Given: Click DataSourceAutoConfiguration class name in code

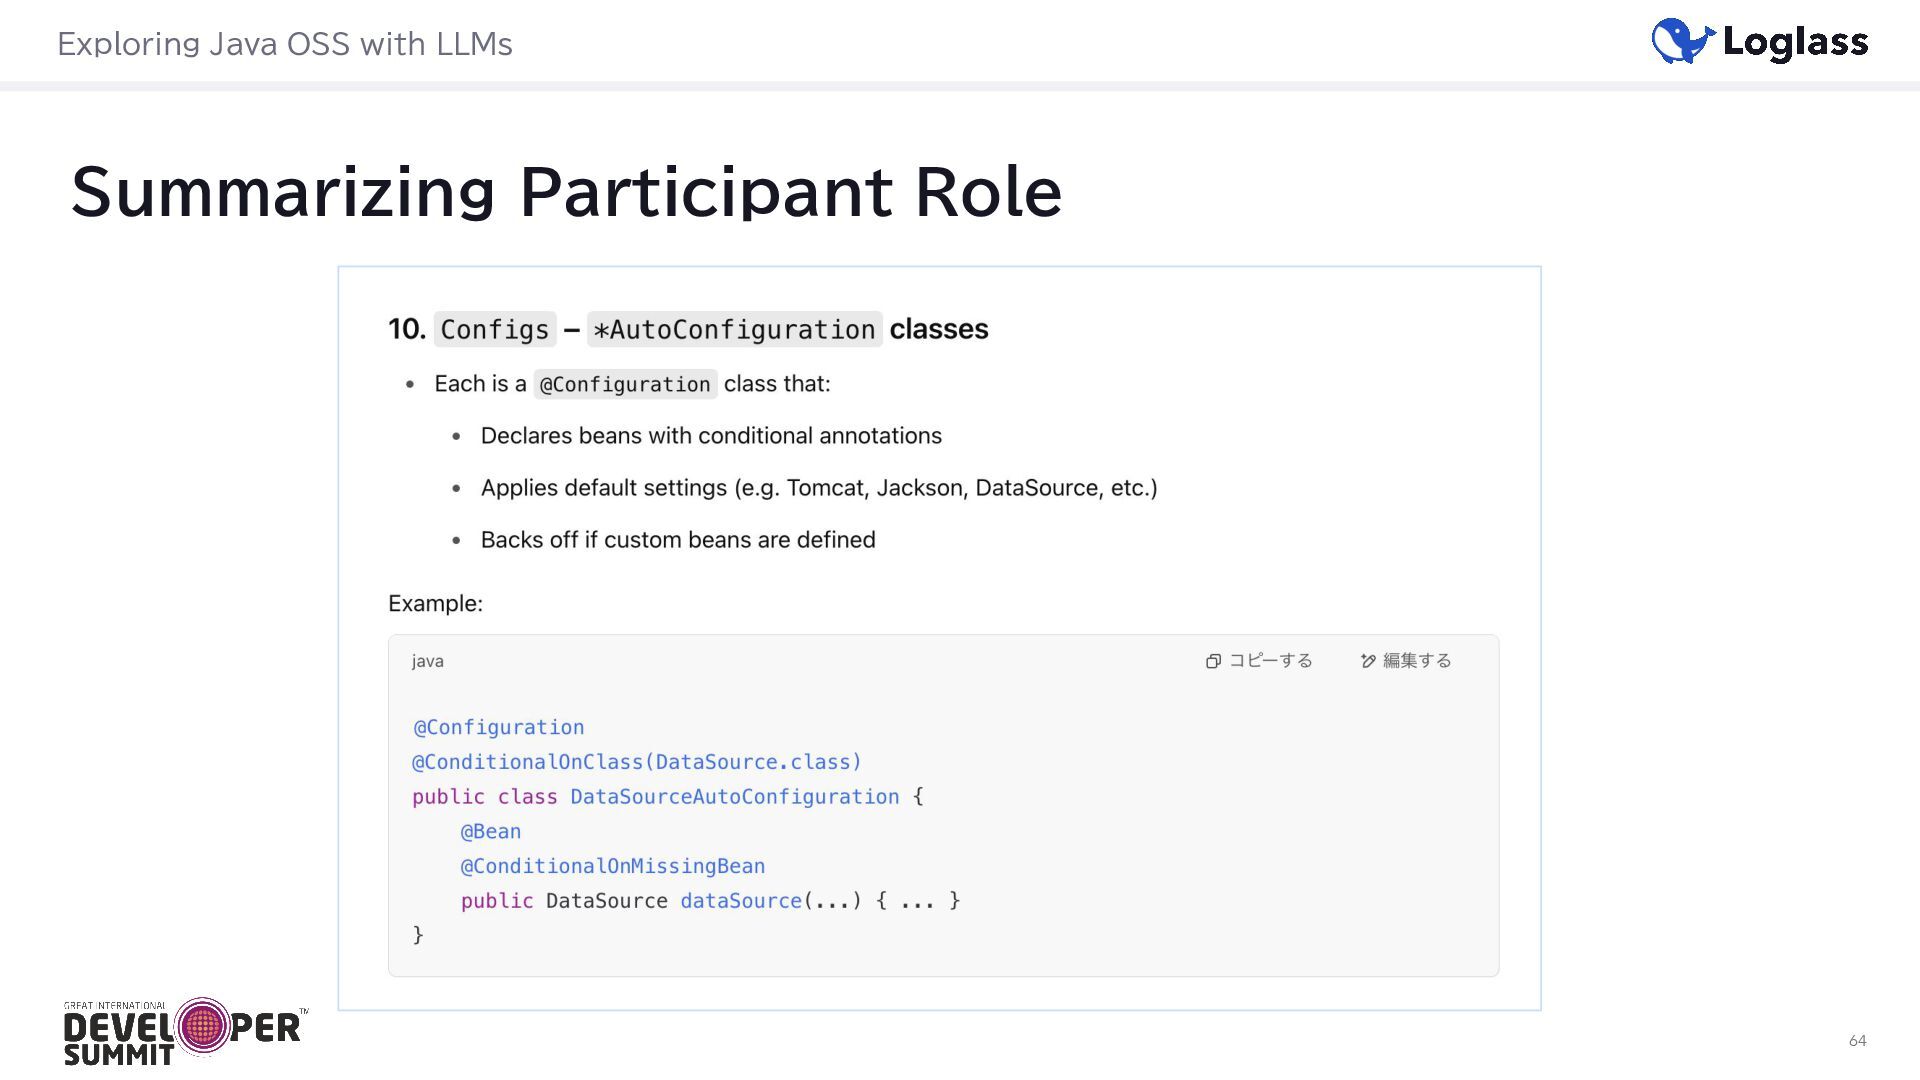Looking at the screenshot, I should coord(734,797).
